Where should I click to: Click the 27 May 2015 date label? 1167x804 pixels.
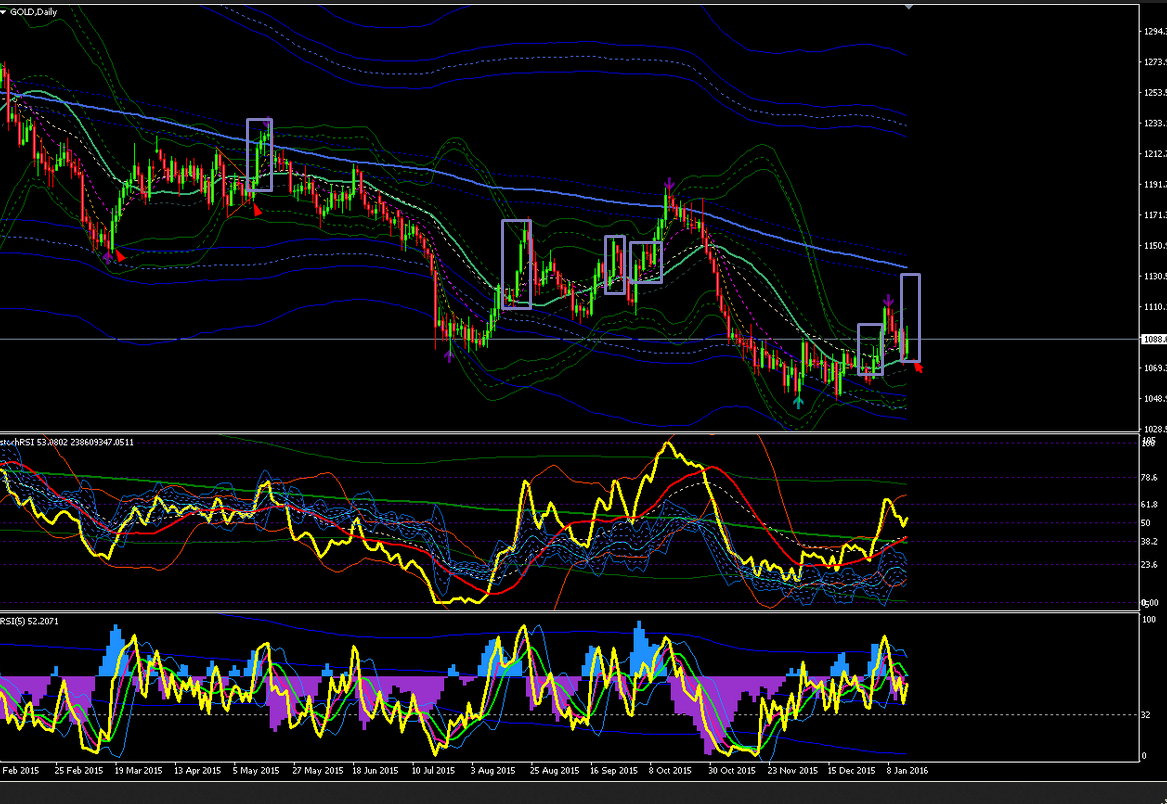coord(318,770)
